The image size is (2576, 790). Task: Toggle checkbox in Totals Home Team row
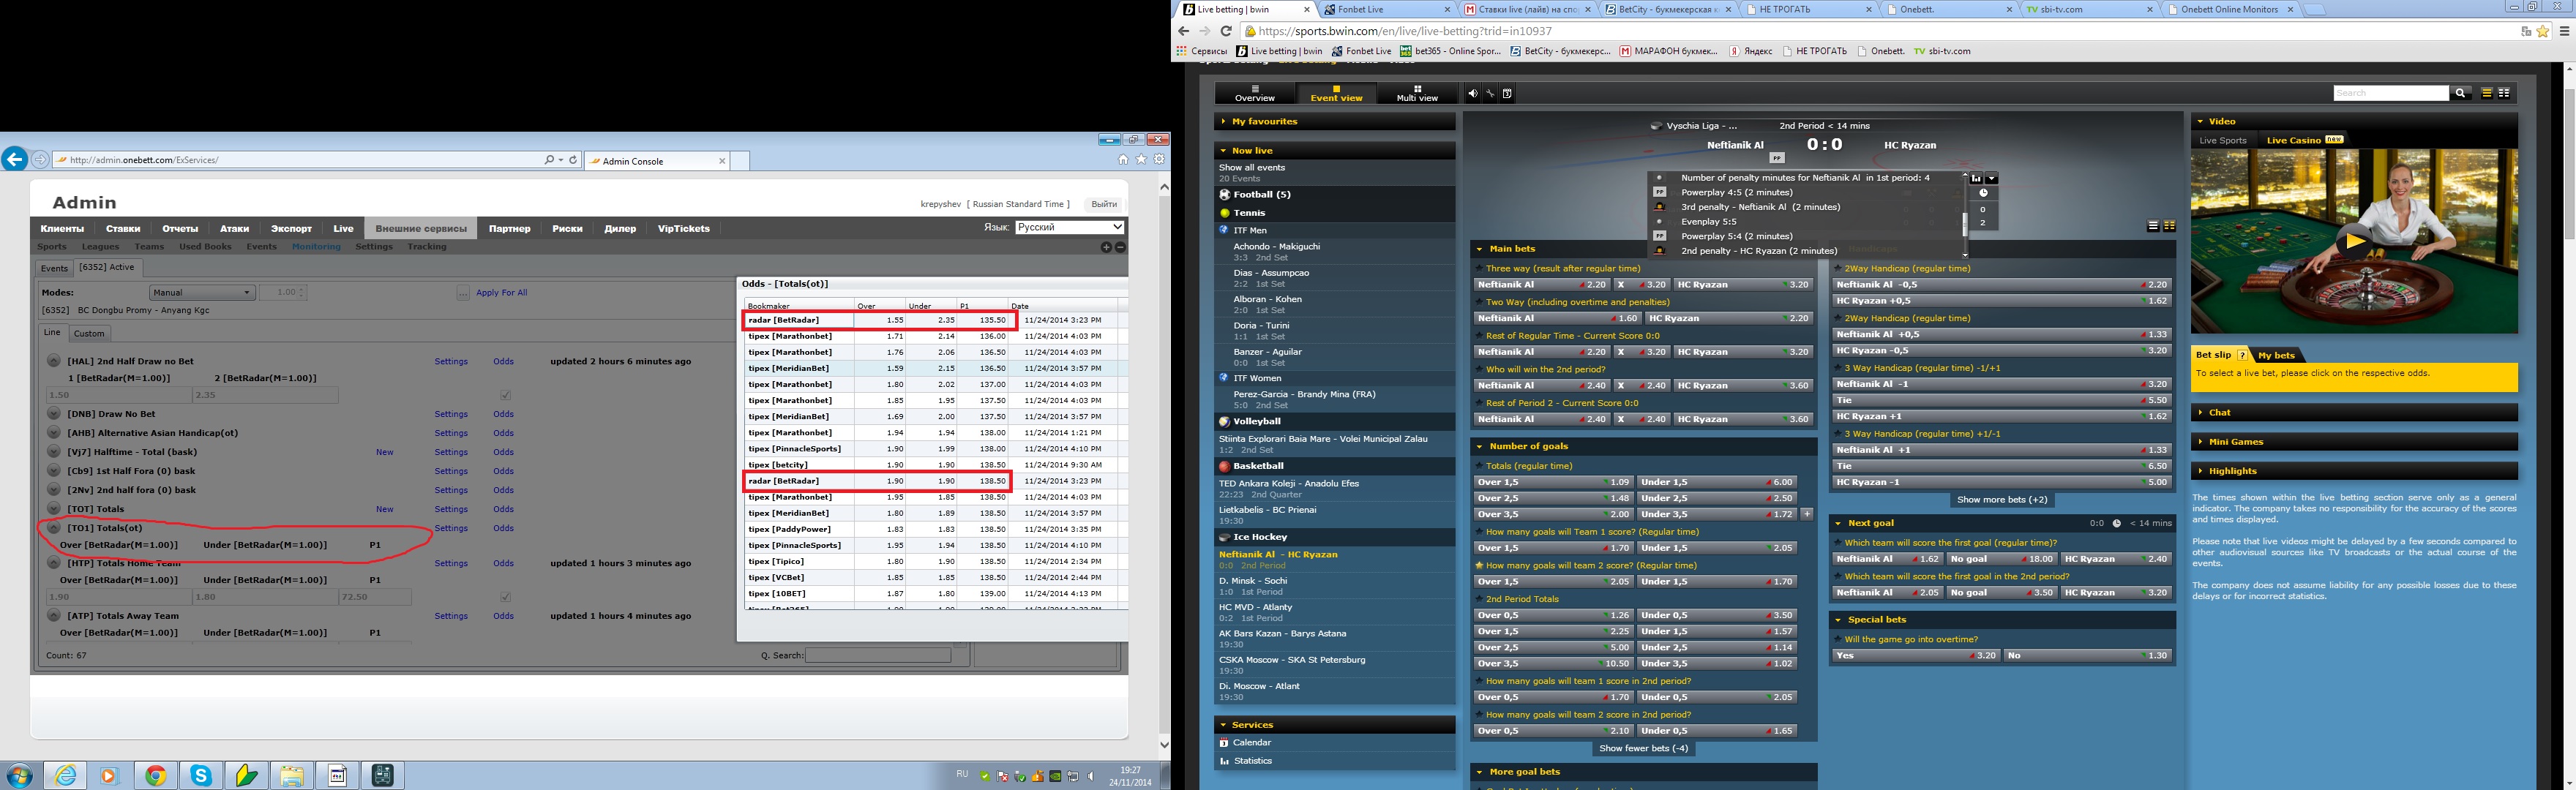(505, 597)
